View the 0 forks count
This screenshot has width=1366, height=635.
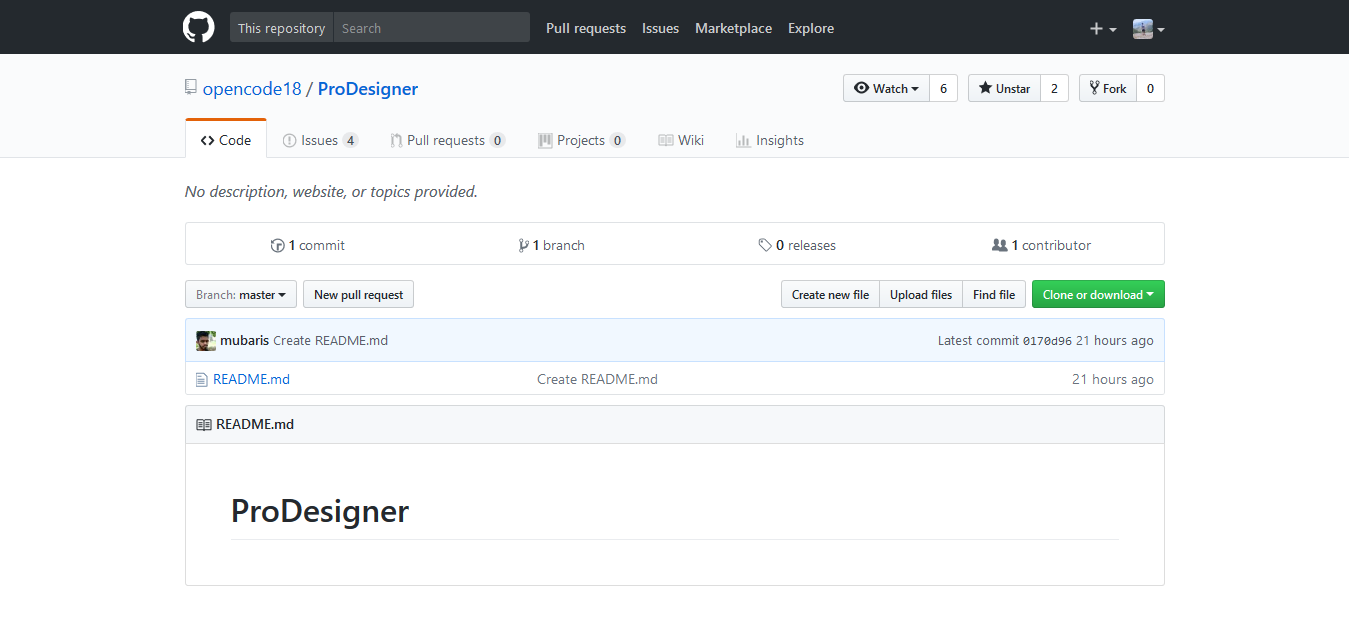tap(1150, 88)
